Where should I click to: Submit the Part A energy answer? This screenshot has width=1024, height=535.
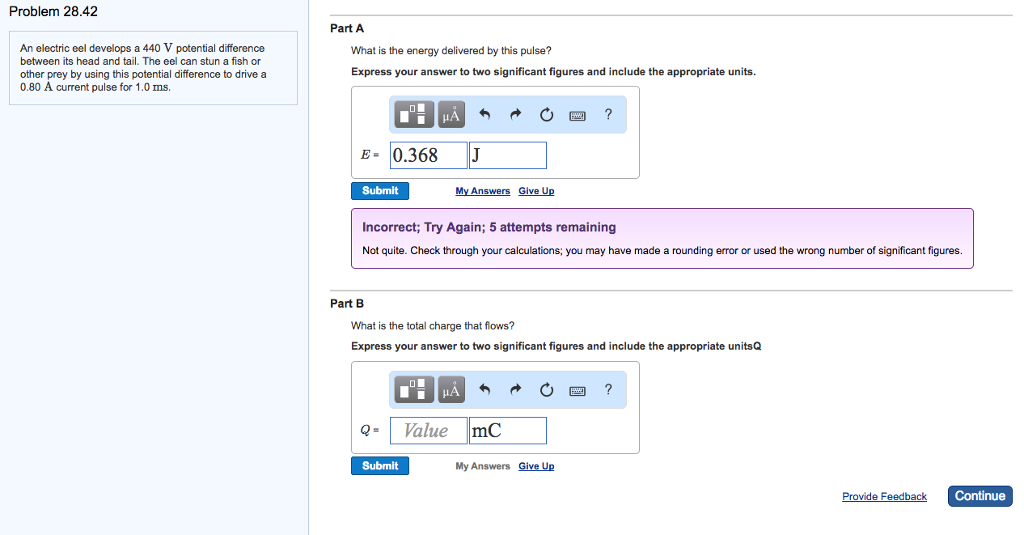point(380,191)
